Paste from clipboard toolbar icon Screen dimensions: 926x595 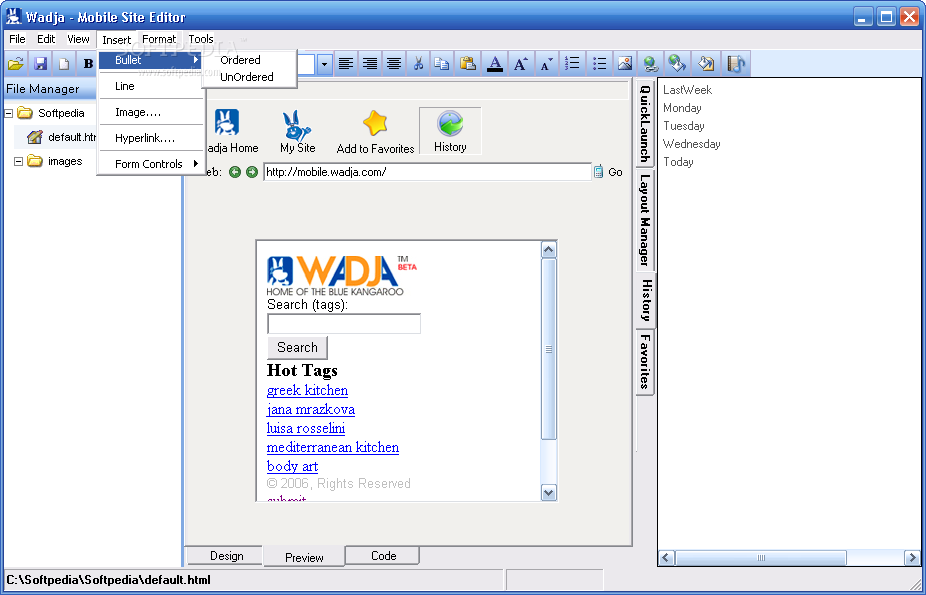coord(468,63)
